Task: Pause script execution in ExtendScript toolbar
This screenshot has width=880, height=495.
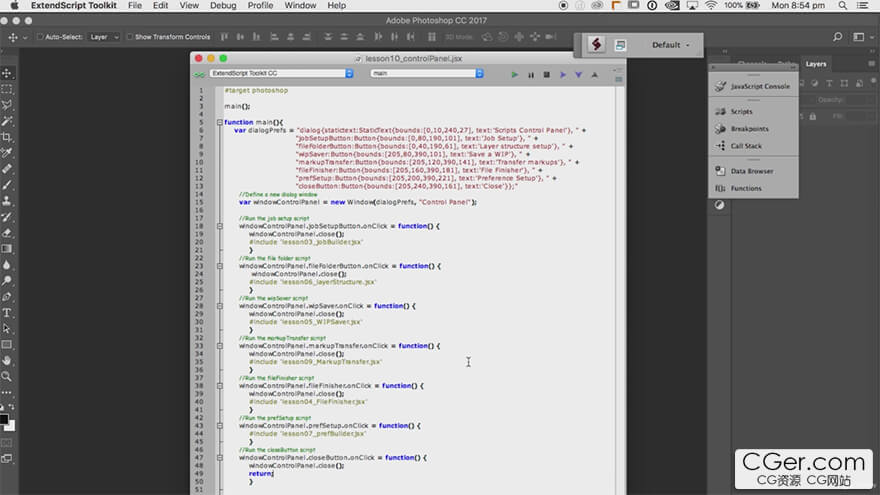Action: pyautogui.click(x=531, y=75)
